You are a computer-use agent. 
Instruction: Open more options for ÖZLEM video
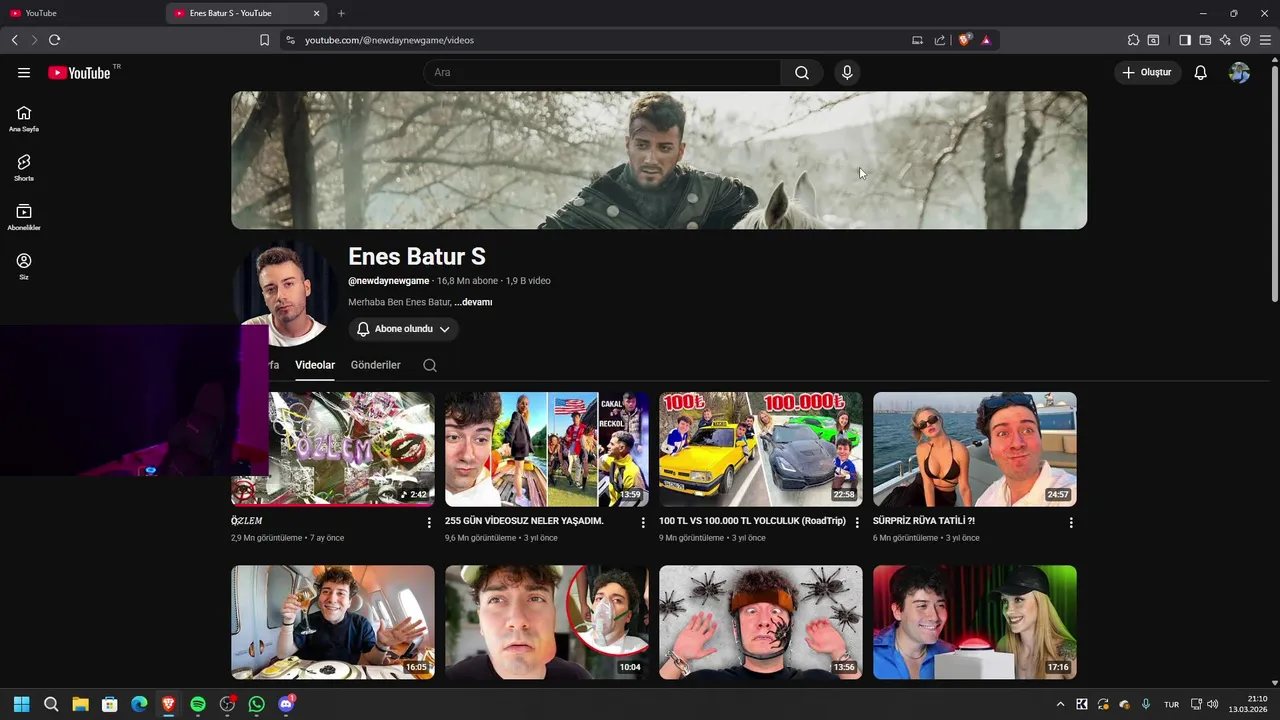click(x=429, y=523)
